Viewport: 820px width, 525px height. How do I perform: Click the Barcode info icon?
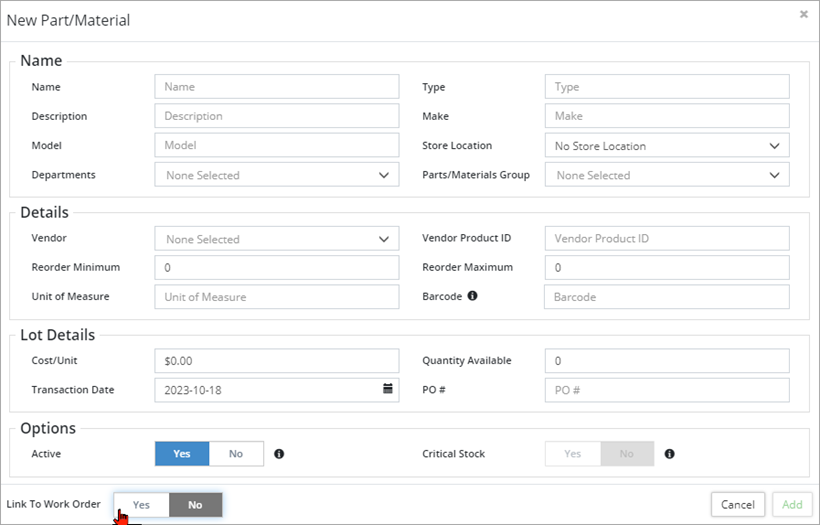[472, 296]
